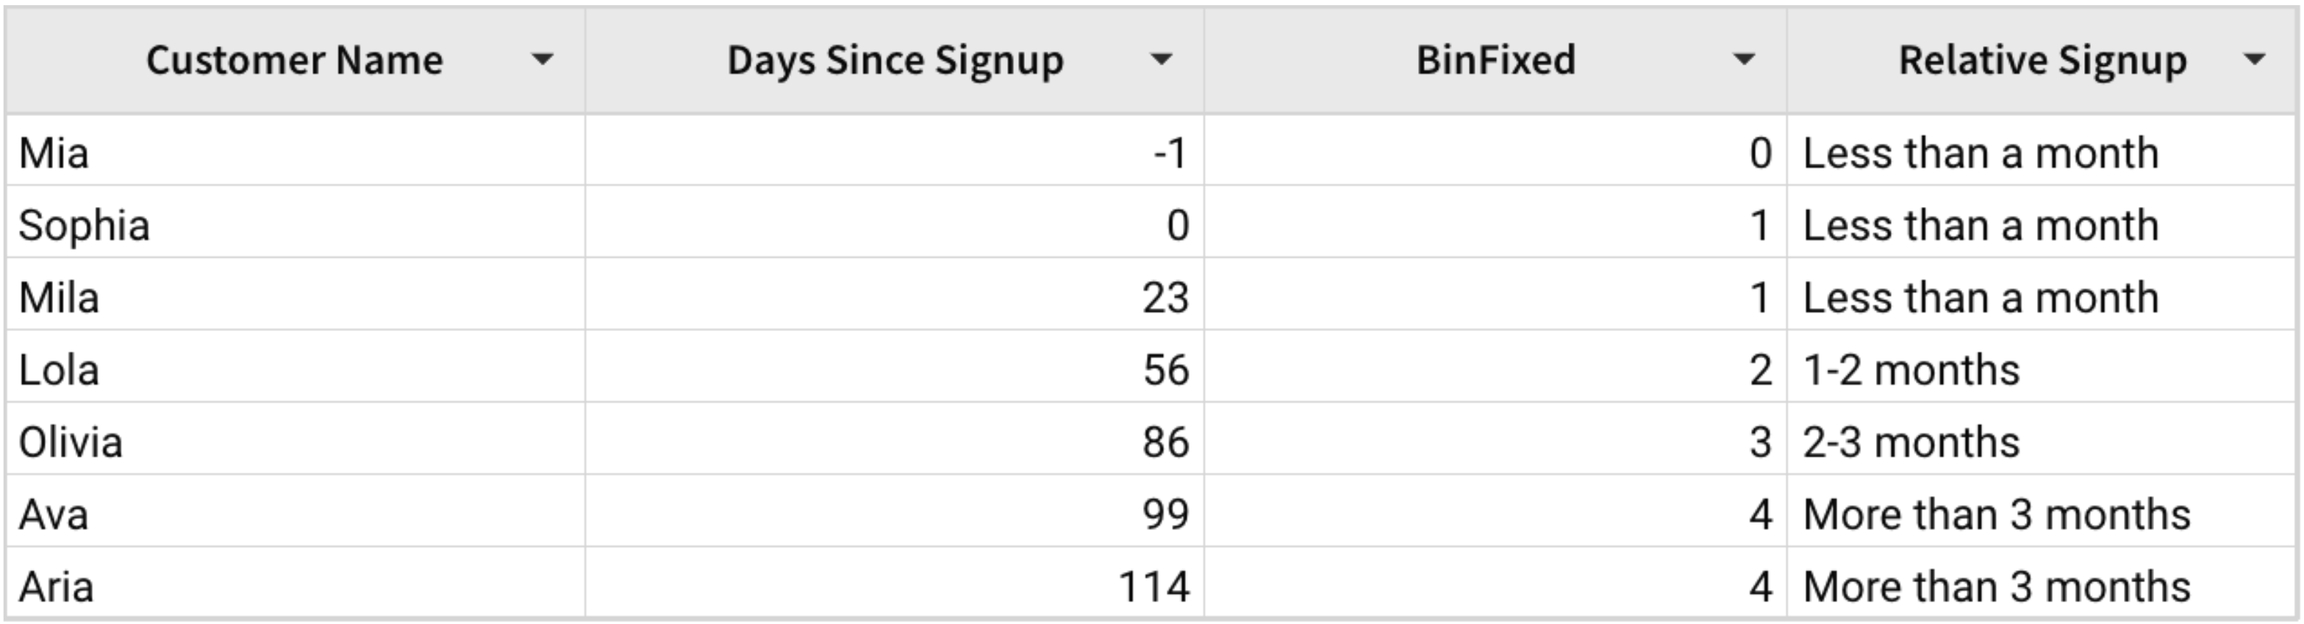Select the days value 114 cell

point(1153,587)
